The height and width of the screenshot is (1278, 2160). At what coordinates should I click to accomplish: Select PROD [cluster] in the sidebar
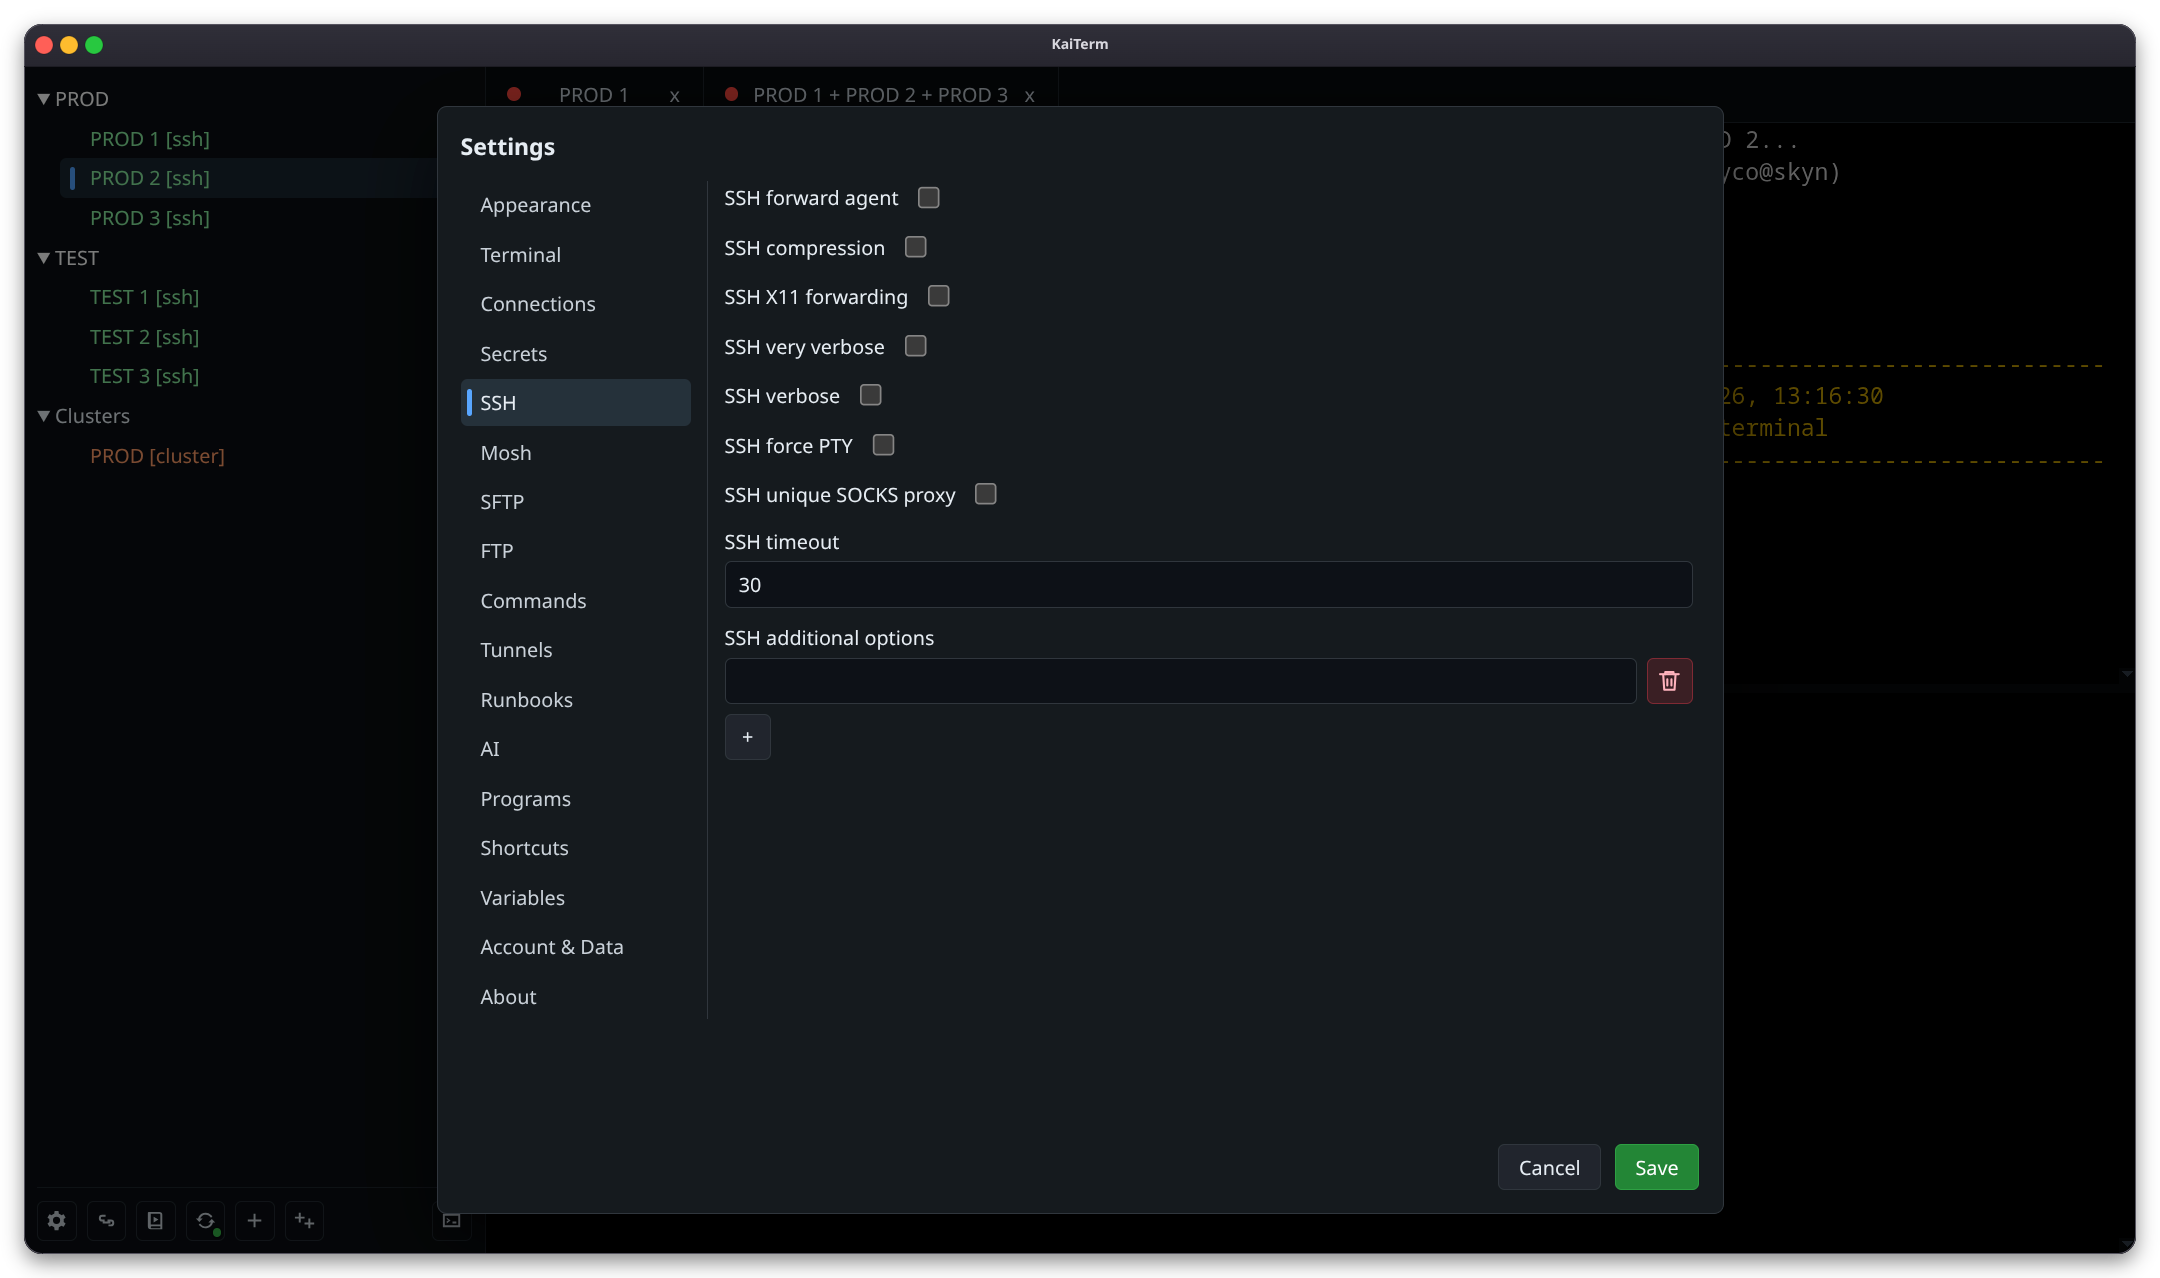pos(157,456)
